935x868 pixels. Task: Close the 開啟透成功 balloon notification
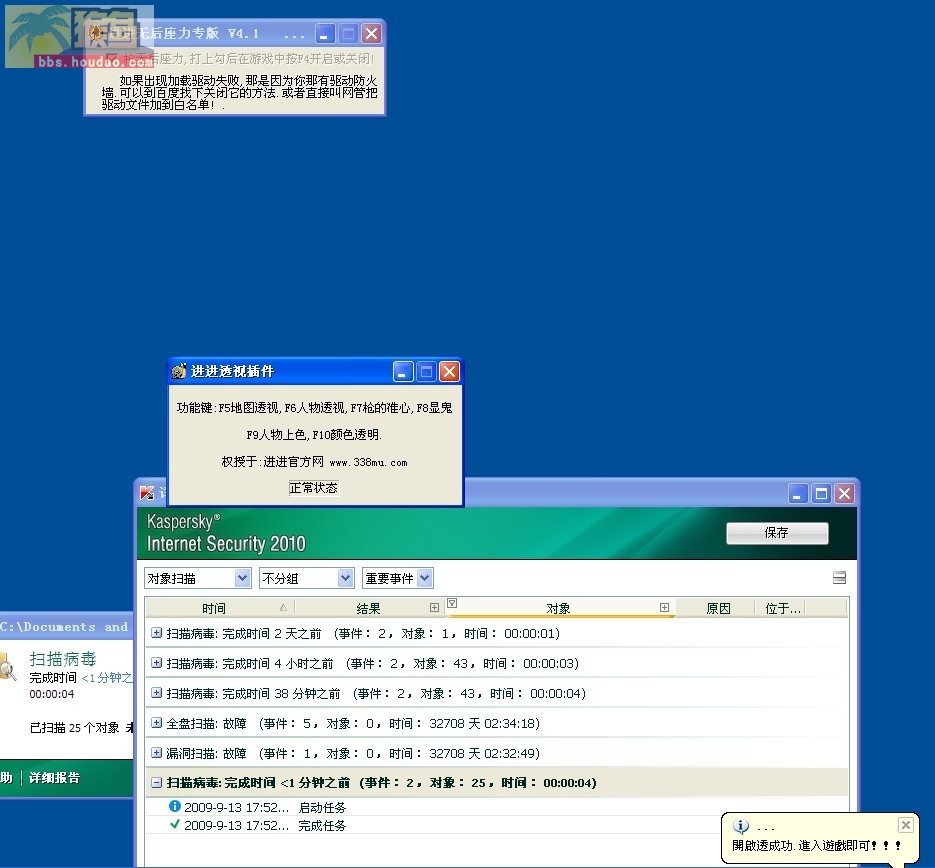[905, 824]
